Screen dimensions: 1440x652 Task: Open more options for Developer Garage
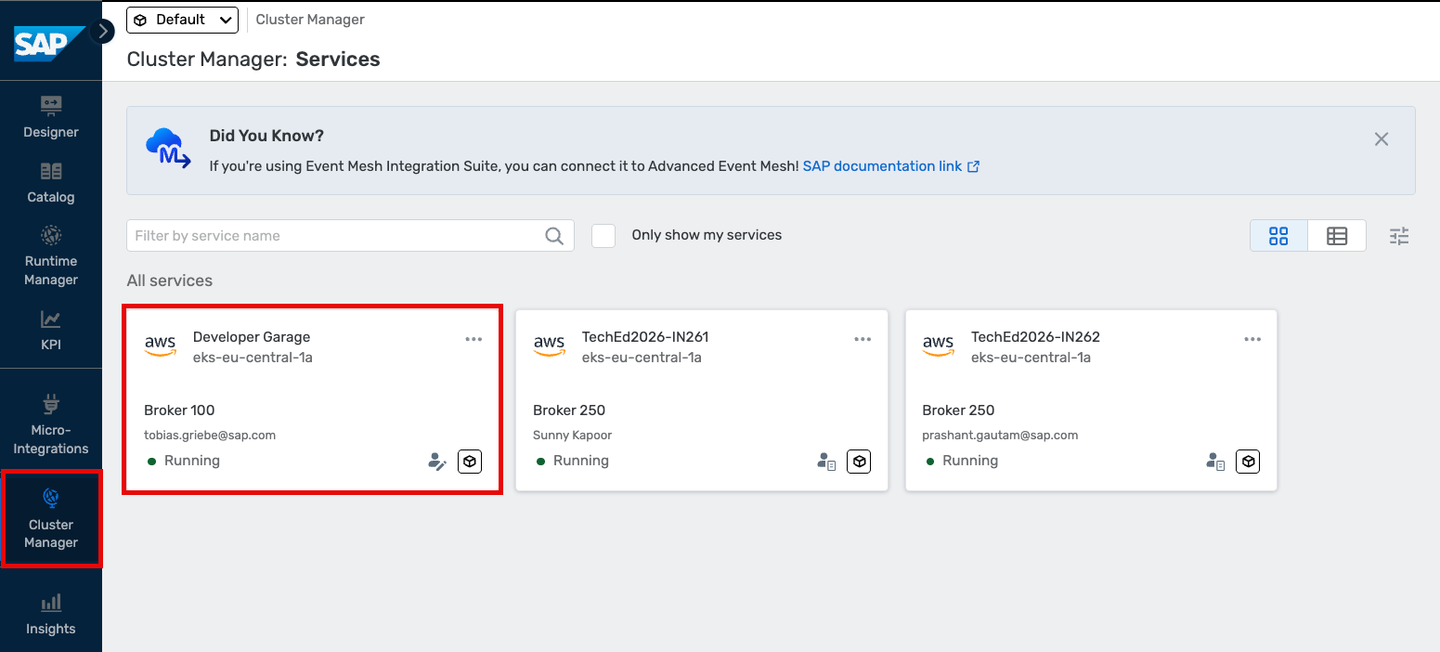474,339
